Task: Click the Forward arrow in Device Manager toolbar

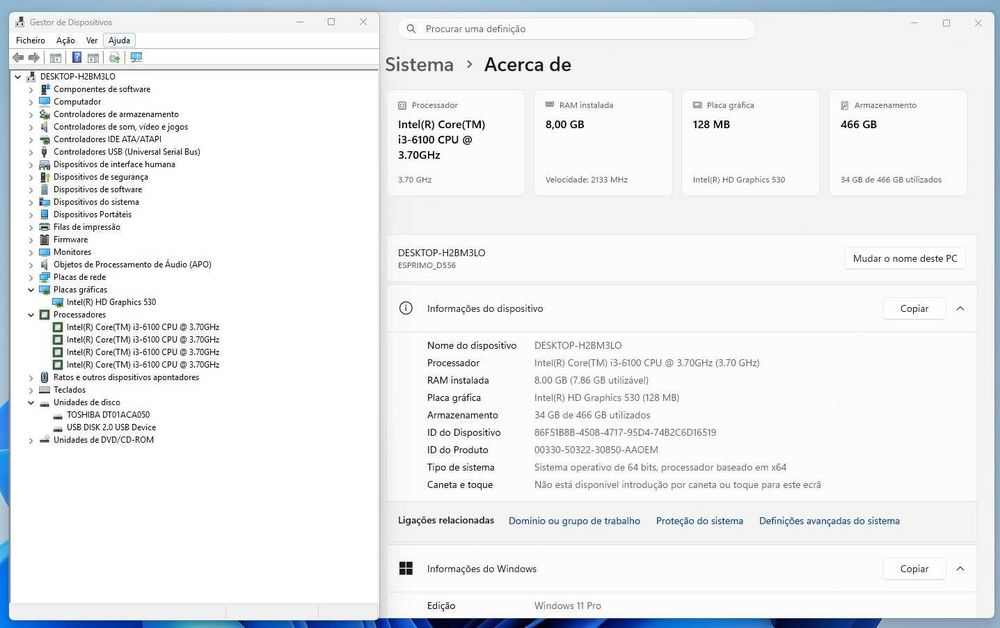Action: [x=34, y=58]
